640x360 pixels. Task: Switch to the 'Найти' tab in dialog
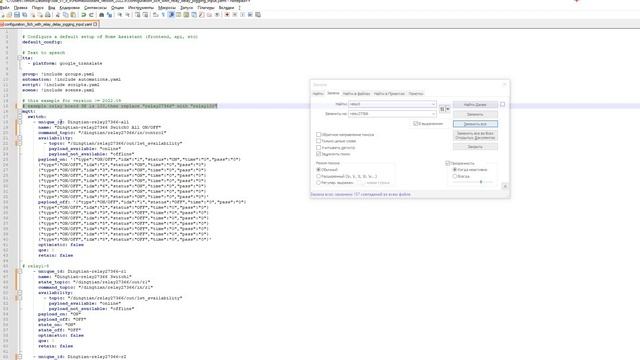[x=318, y=93]
